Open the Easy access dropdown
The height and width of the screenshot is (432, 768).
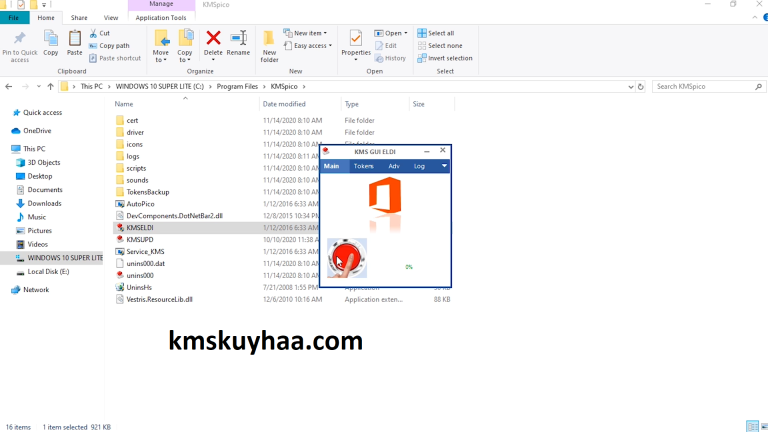[x=308, y=46]
